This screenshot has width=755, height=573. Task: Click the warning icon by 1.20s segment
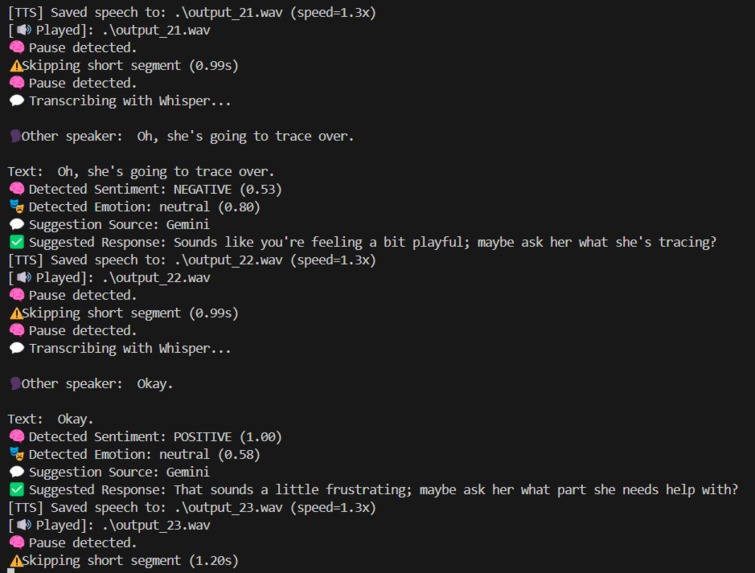pos(16,560)
